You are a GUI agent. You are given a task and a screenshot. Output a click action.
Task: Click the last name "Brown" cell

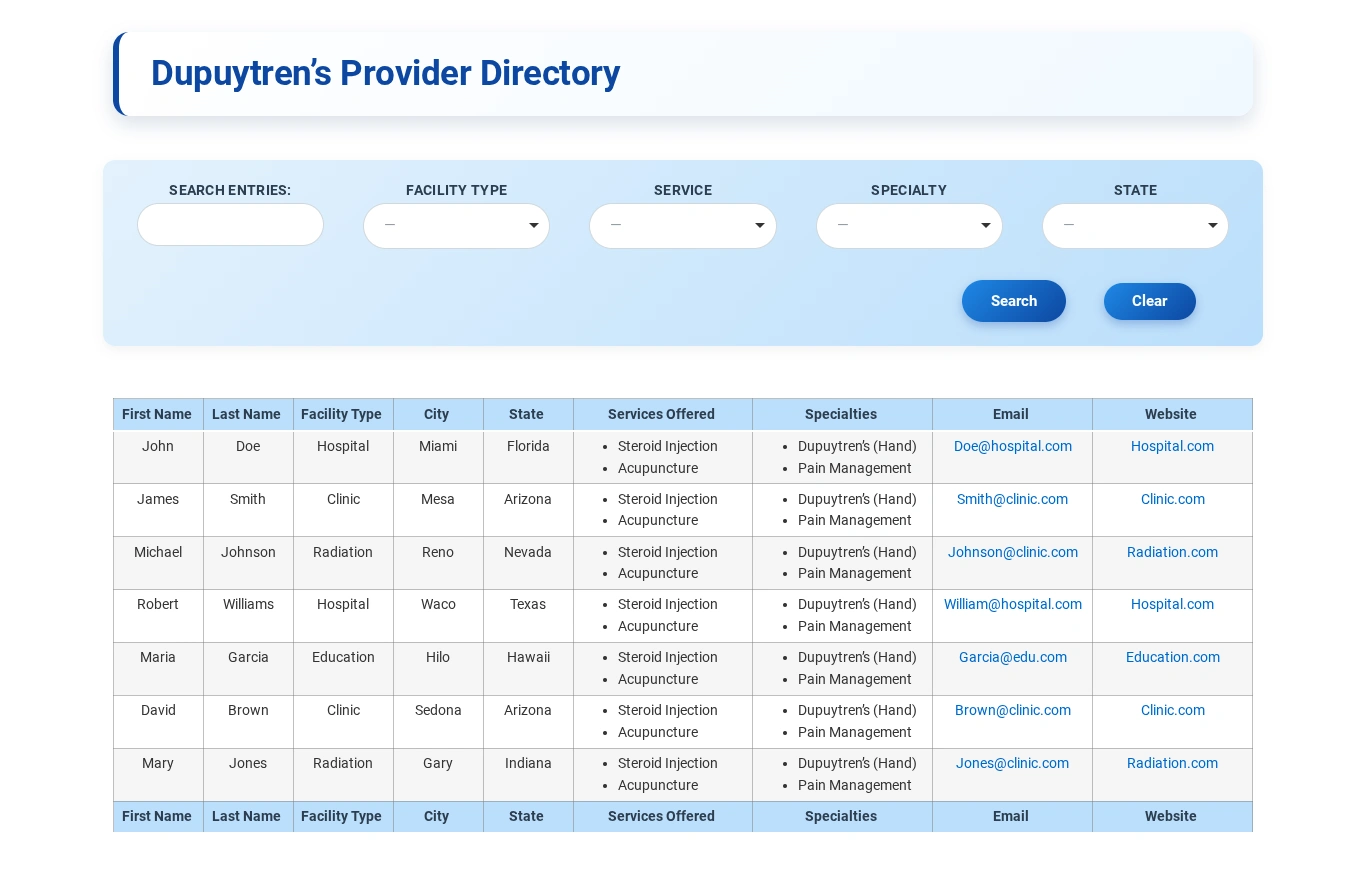point(248,722)
